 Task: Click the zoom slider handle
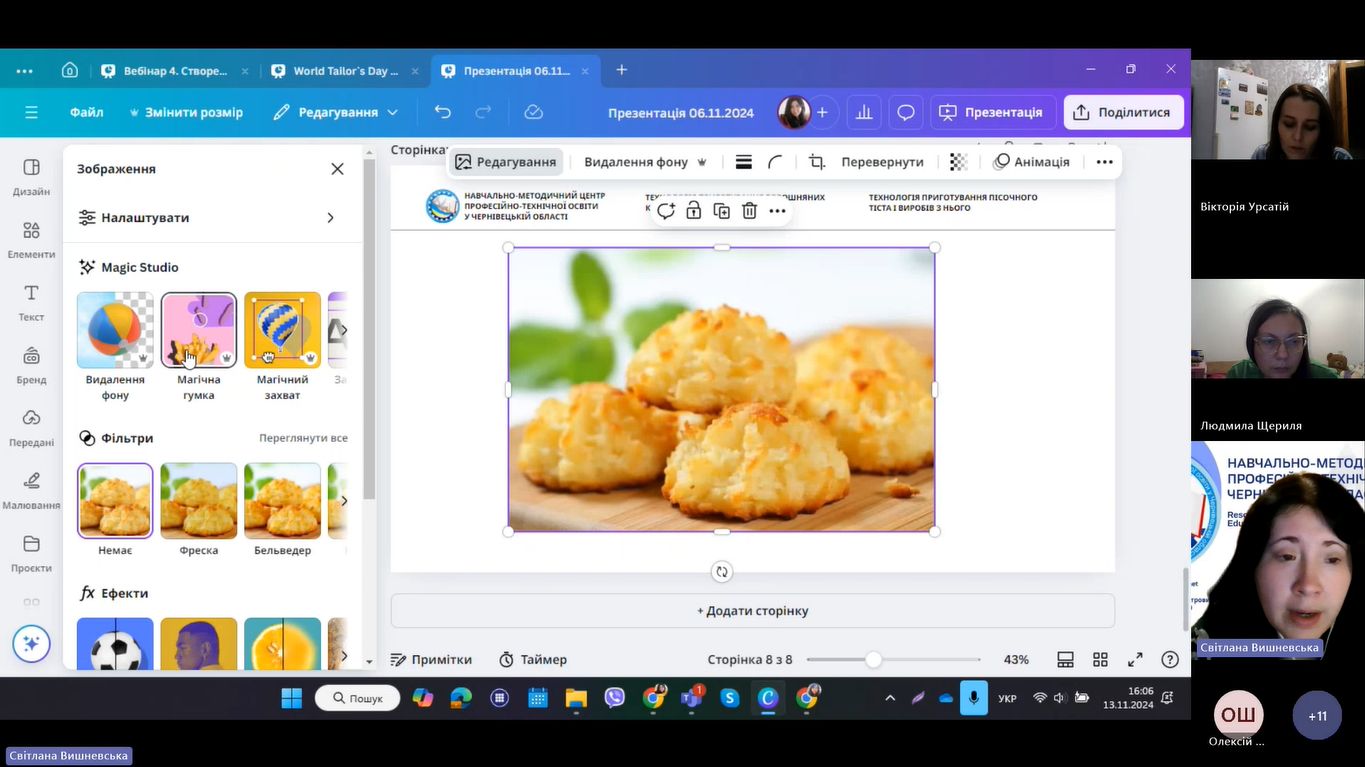[x=873, y=660]
